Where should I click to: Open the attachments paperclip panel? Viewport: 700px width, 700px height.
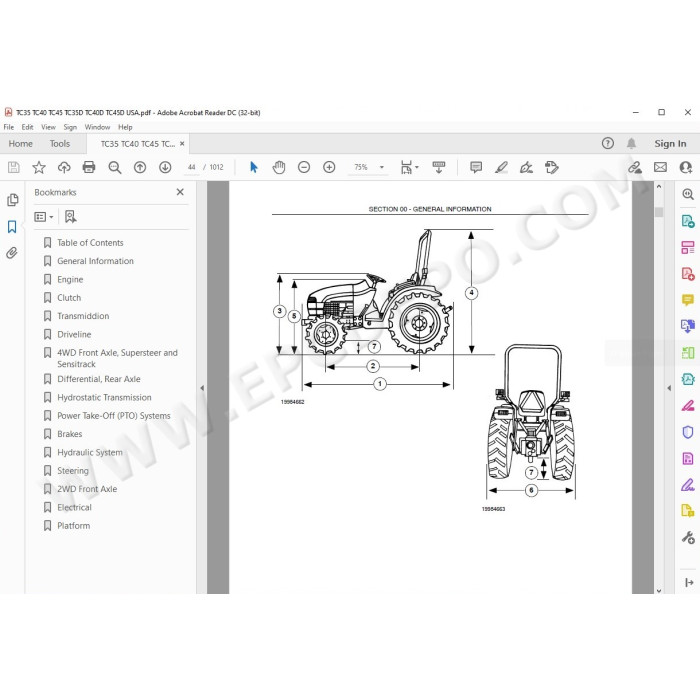[12, 253]
